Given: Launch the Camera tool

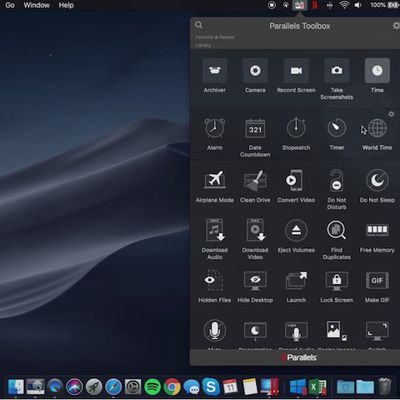Looking at the screenshot, I should (255, 70).
